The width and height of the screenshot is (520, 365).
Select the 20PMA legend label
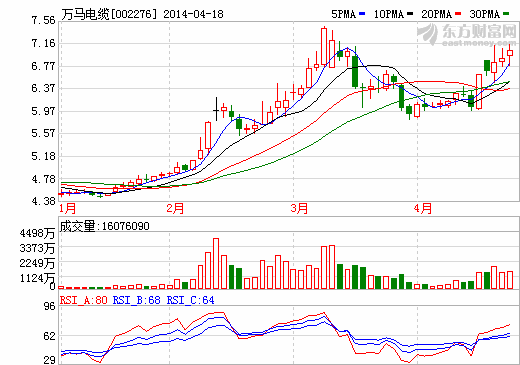[x=436, y=14]
